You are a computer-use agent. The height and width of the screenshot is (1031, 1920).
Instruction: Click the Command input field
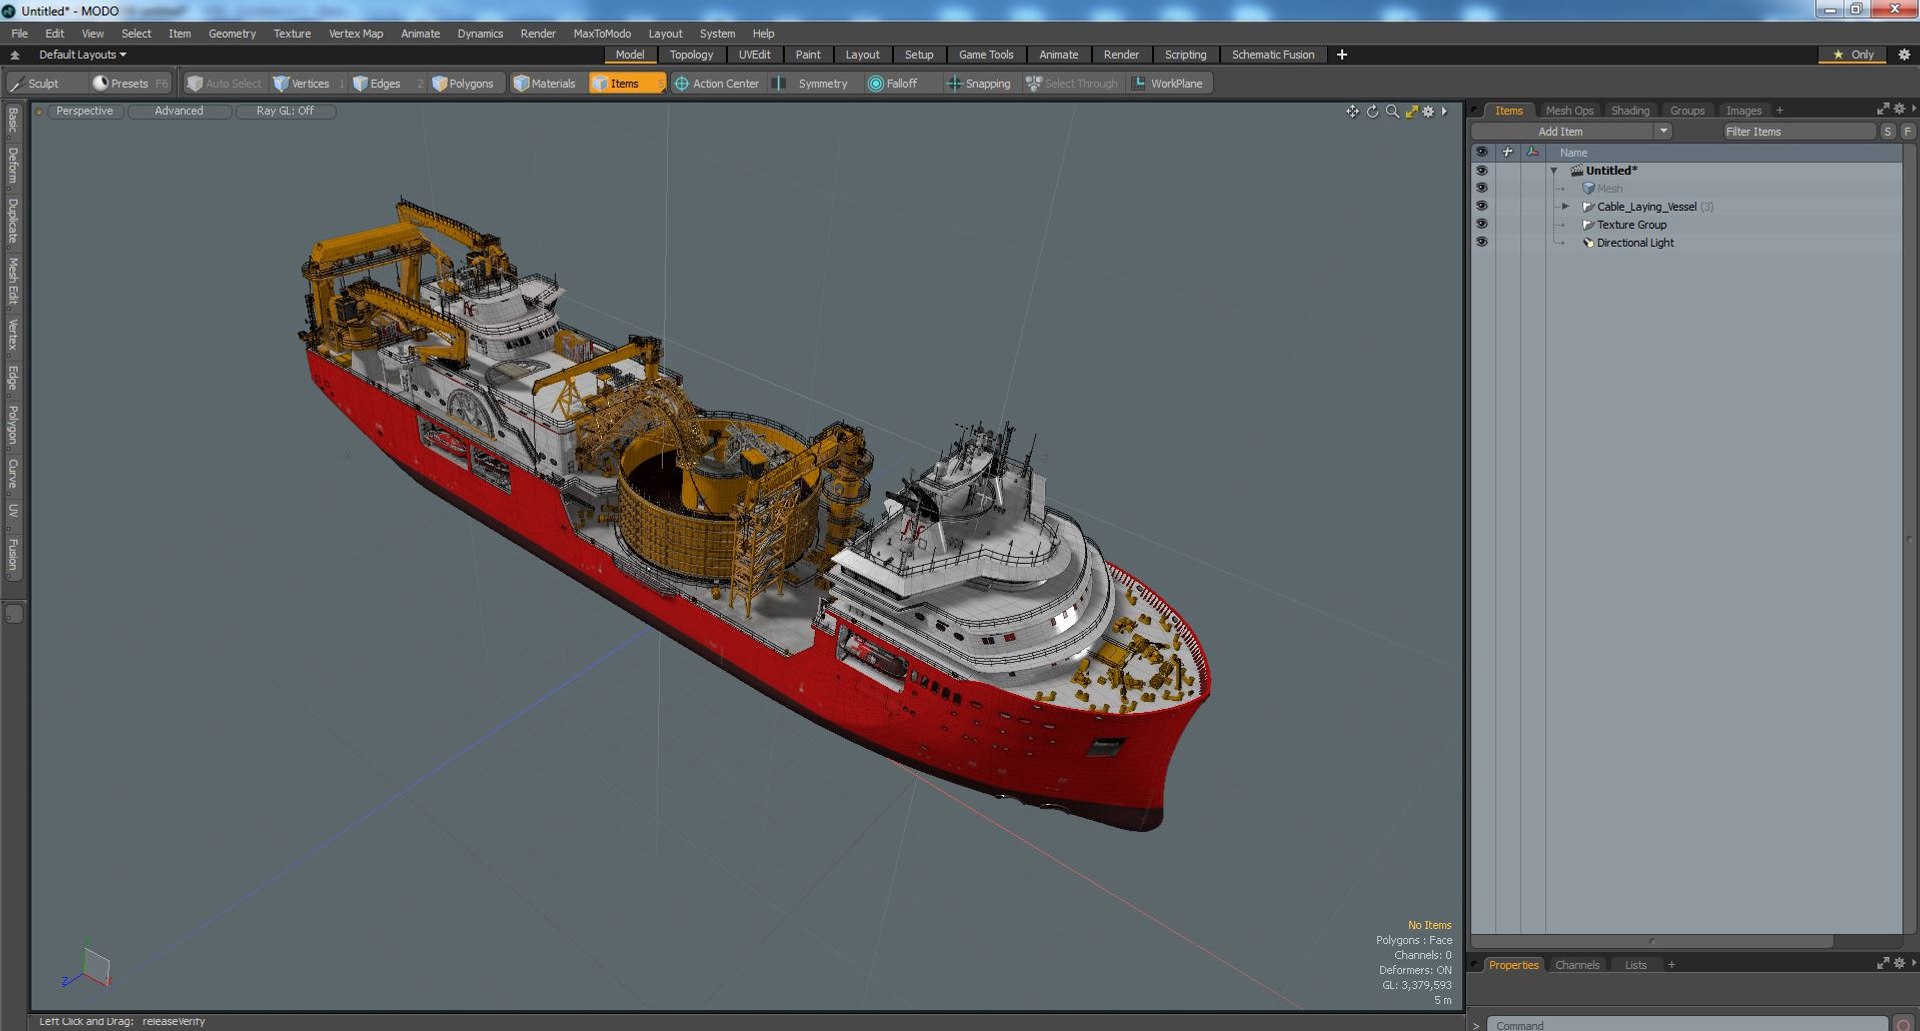(x=1686, y=1025)
